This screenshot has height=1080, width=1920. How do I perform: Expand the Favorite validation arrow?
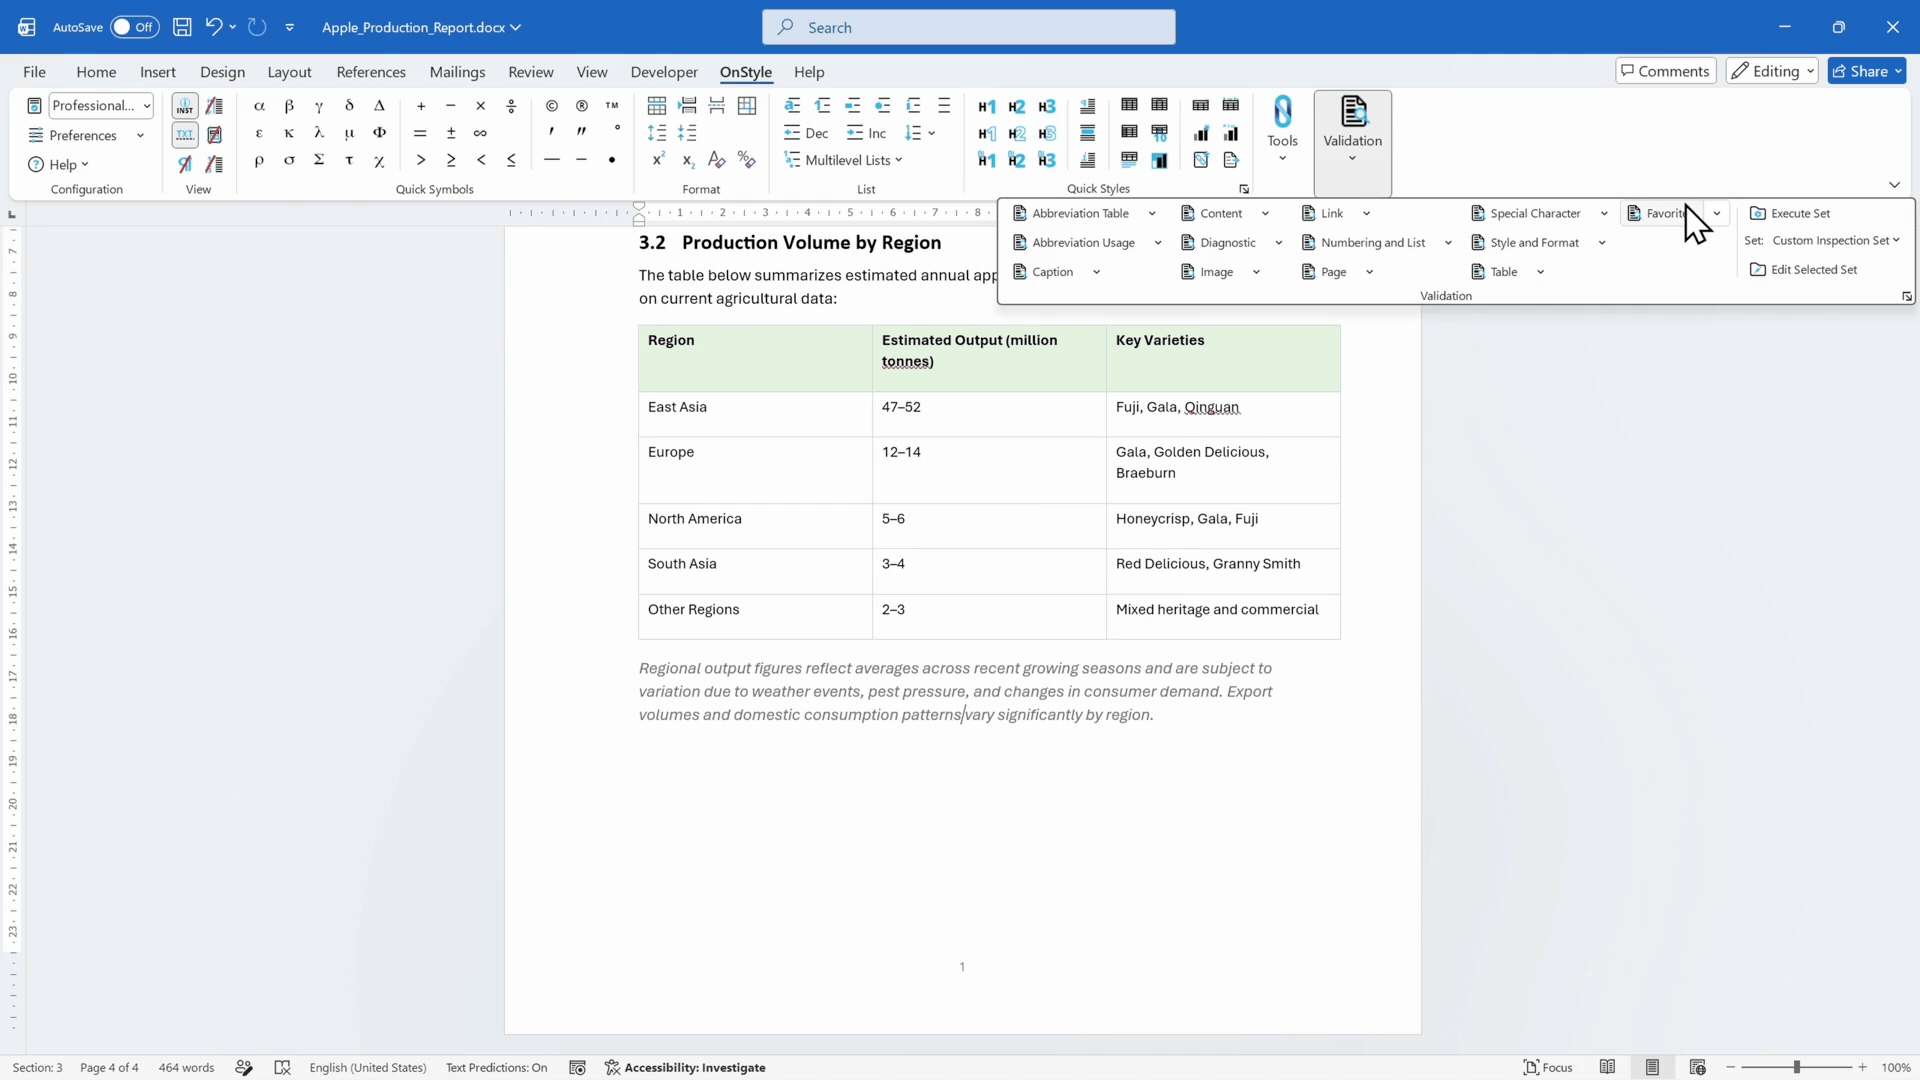coord(1717,213)
